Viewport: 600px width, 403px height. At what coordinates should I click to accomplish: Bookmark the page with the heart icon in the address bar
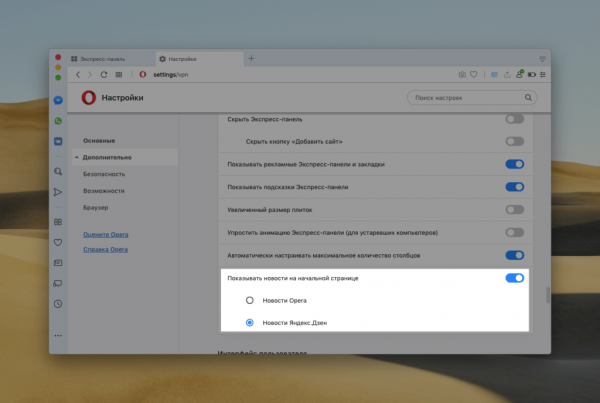474,75
